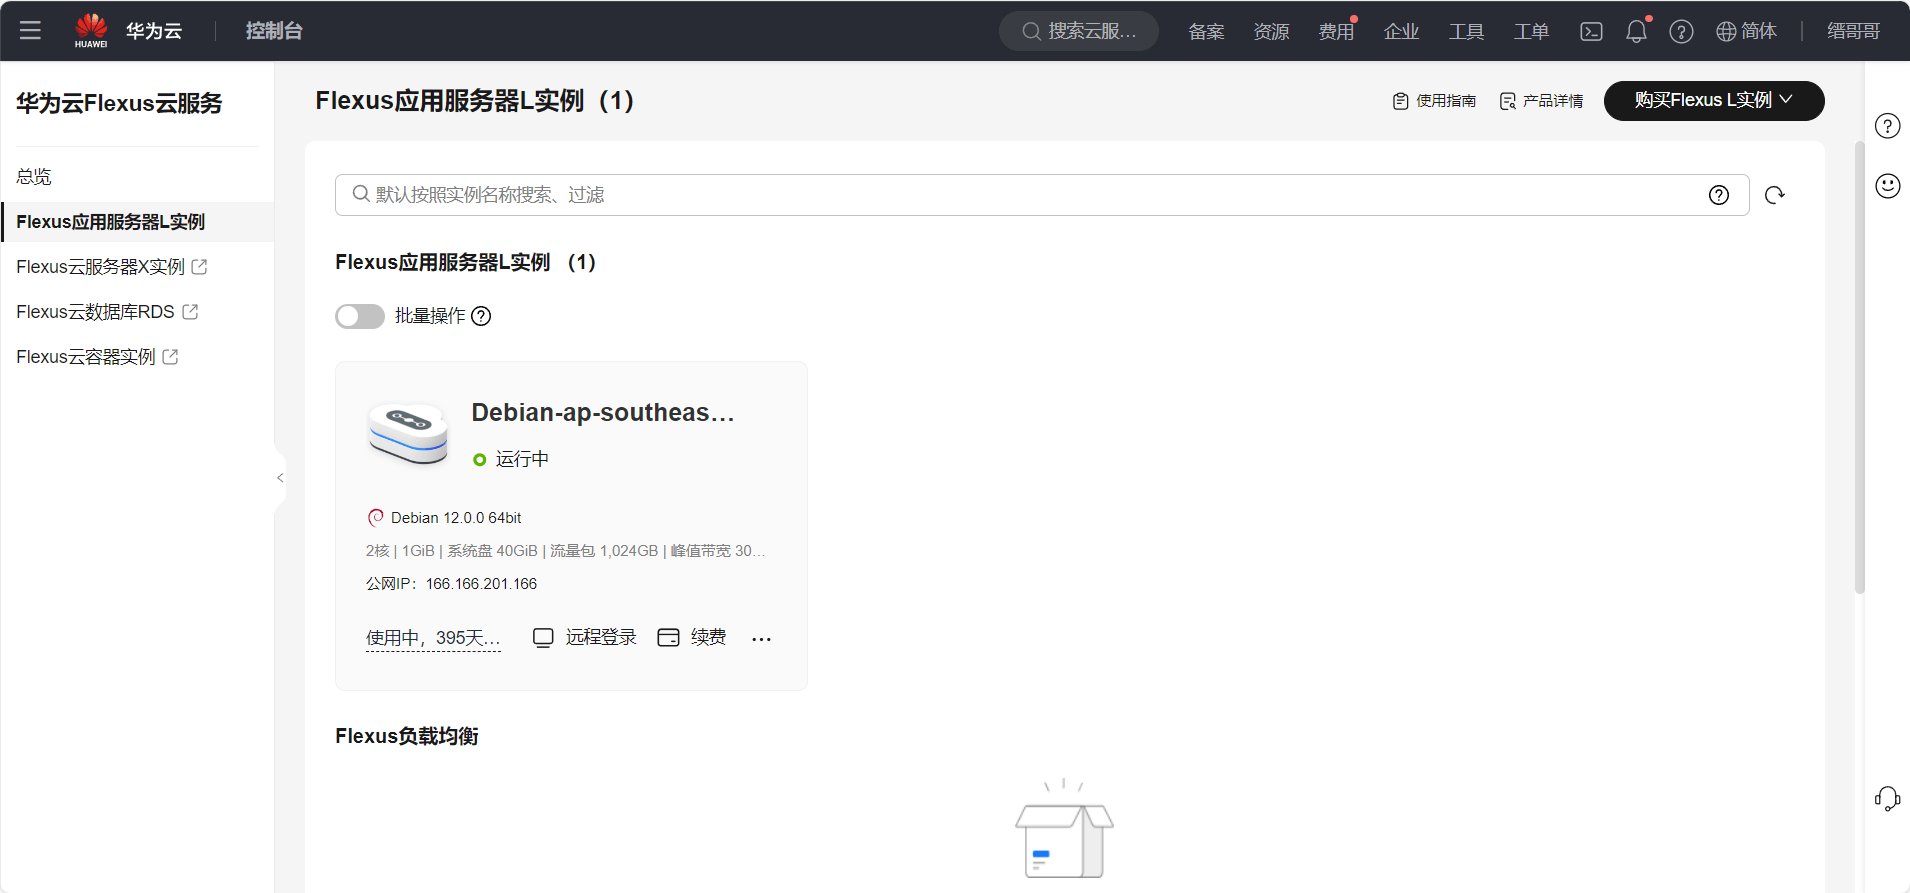Image resolution: width=1910 pixels, height=893 pixels.
Task: Click the 控制台 console link
Action: coord(274,31)
